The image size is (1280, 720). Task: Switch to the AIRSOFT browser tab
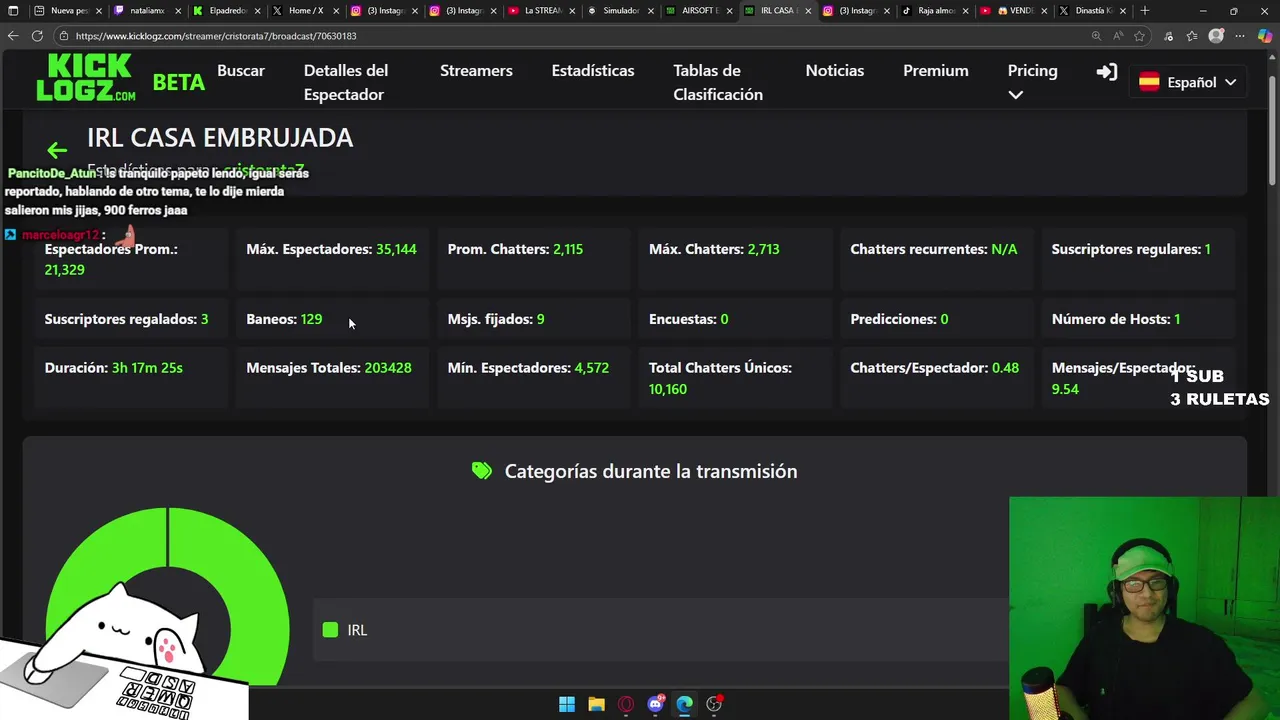[699, 10]
